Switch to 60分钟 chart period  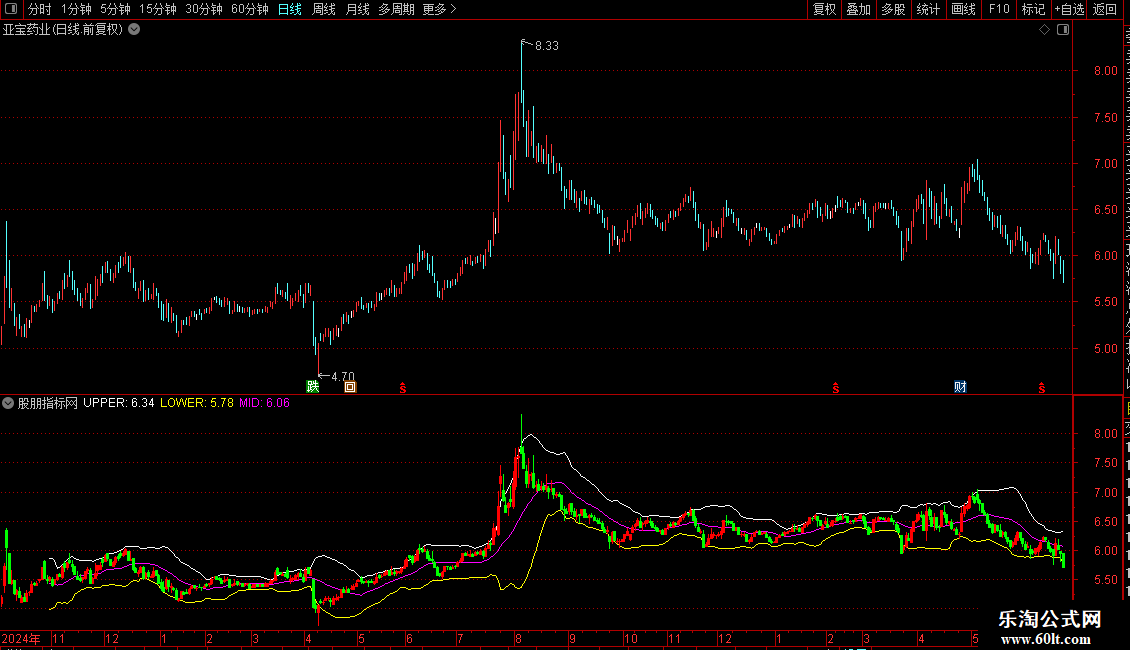[x=250, y=9]
